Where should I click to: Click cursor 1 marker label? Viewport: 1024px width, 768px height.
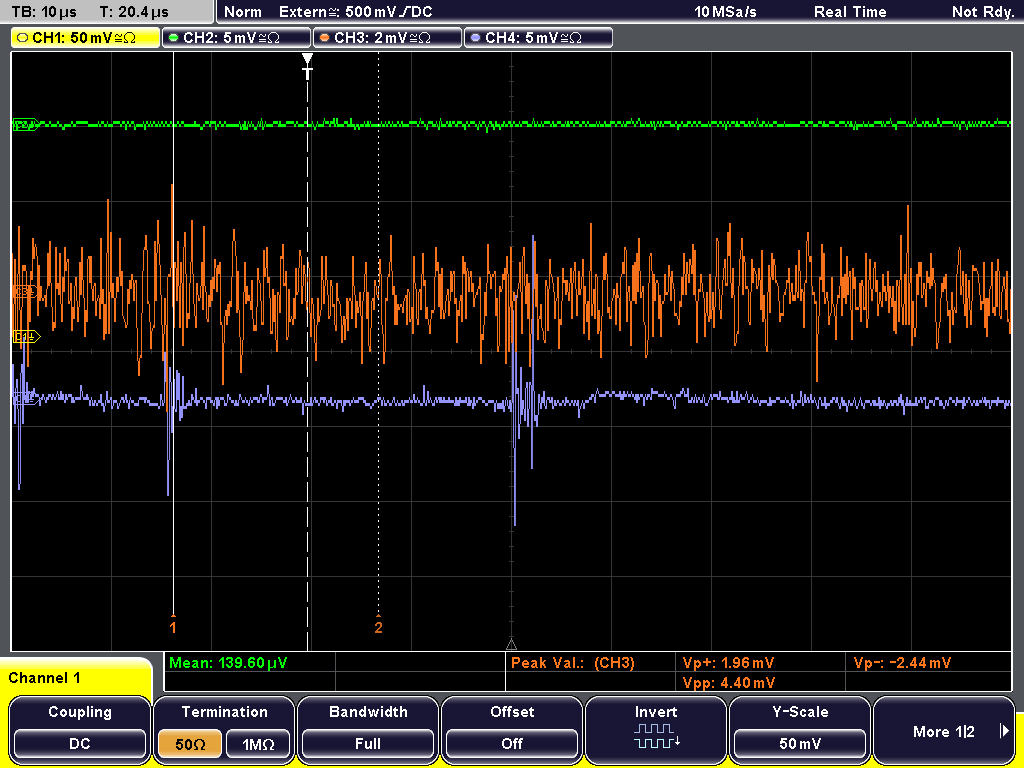172,626
